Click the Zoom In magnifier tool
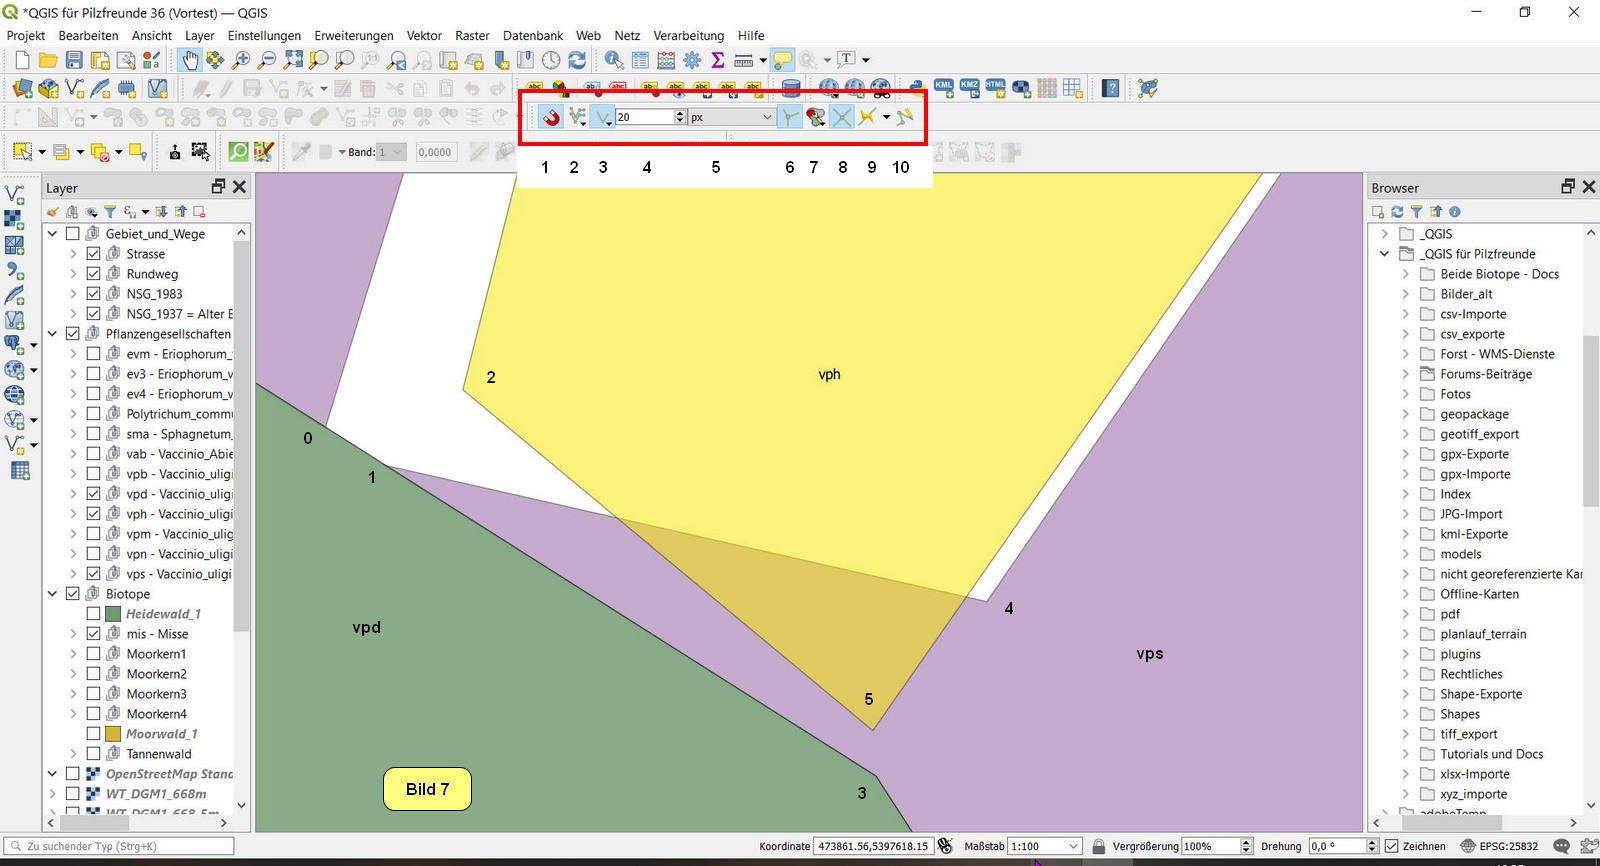The height and width of the screenshot is (866, 1600). pos(241,61)
